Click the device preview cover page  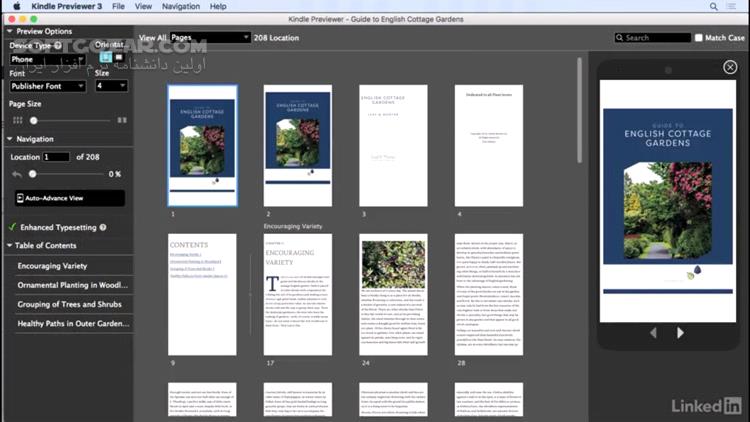point(668,201)
